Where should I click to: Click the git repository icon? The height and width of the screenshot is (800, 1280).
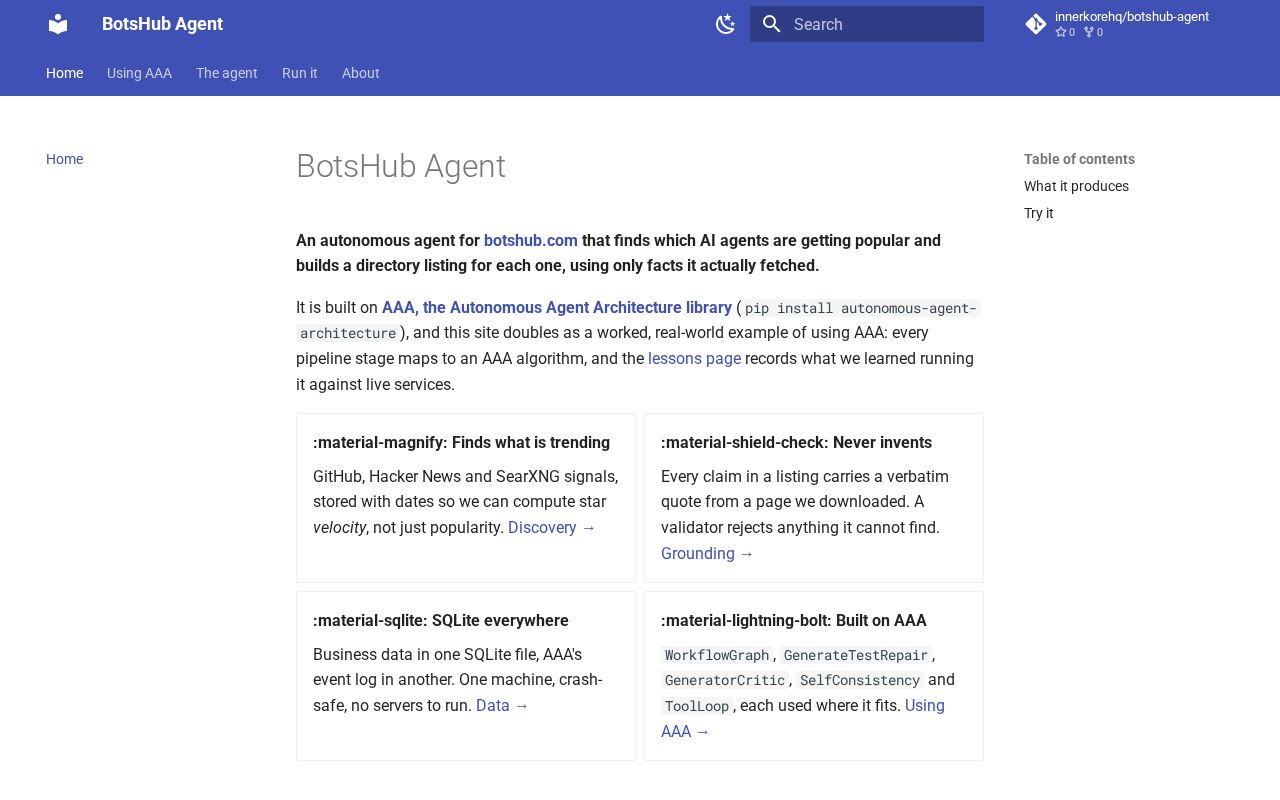point(1036,24)
